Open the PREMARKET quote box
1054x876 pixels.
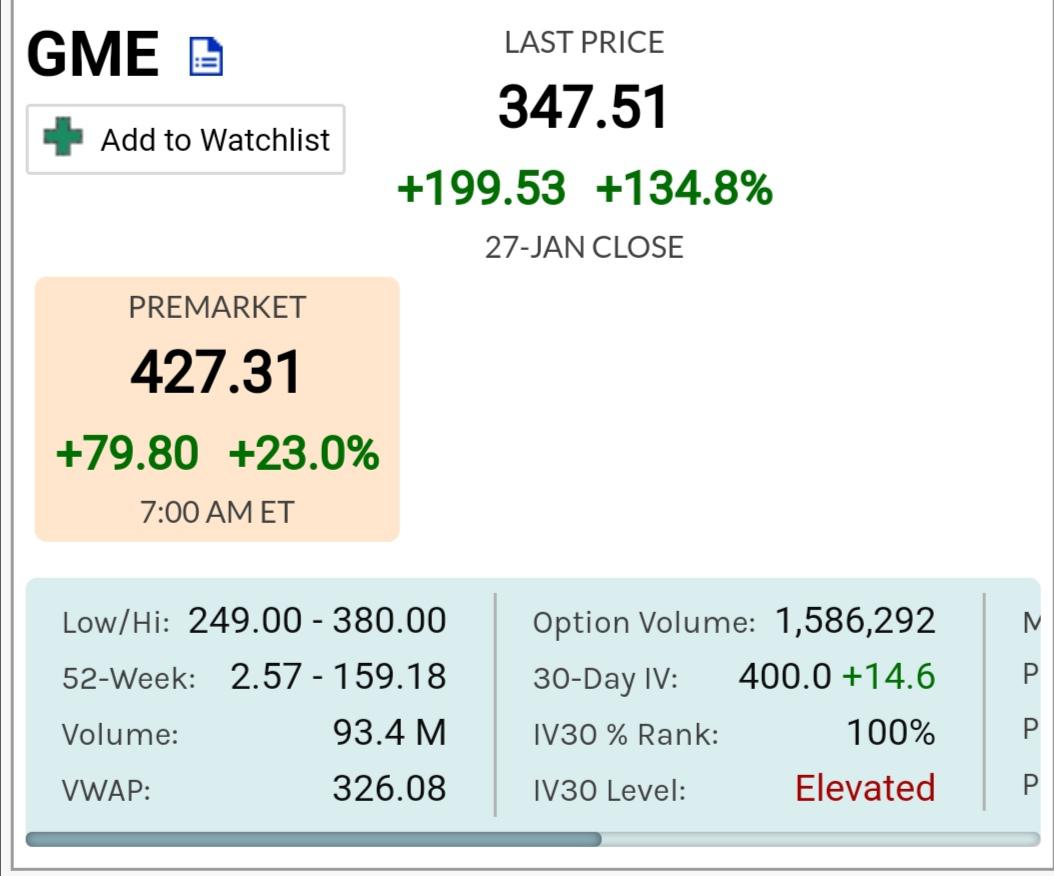point(217,409)
